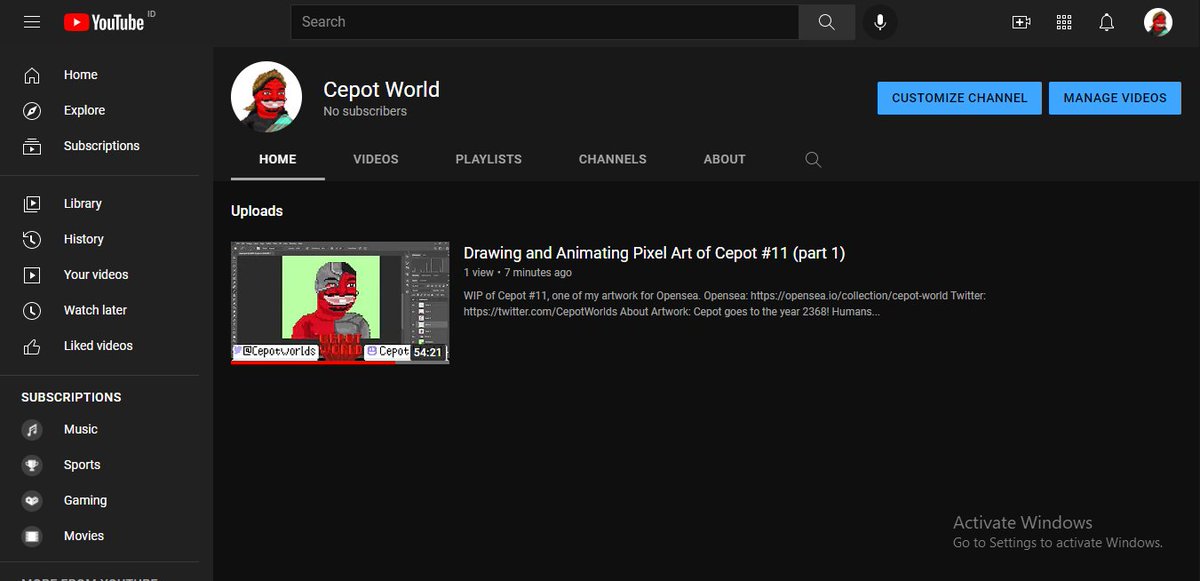Click inside the search input field
The image size is (1200, 581).
(x=545, y=21)
